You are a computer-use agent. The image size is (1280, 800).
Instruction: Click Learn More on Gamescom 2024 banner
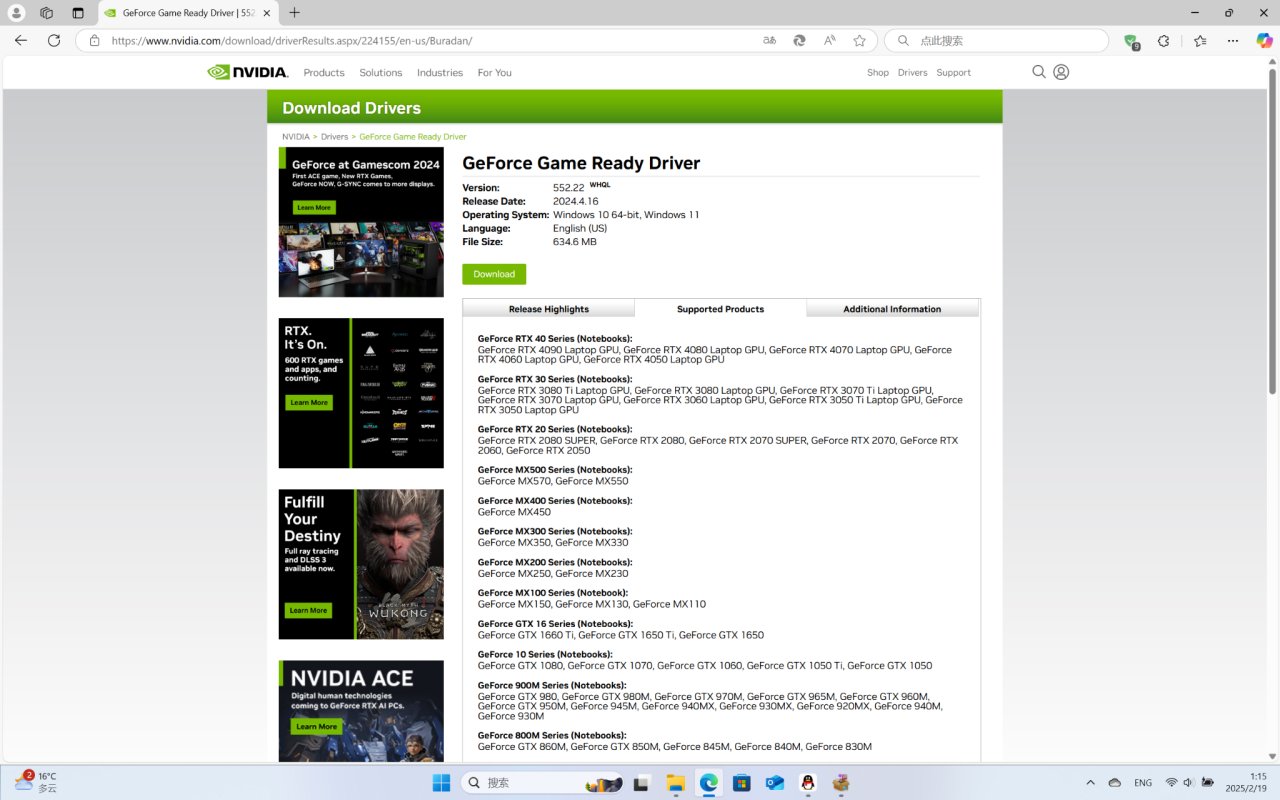[x=313, y=207]
